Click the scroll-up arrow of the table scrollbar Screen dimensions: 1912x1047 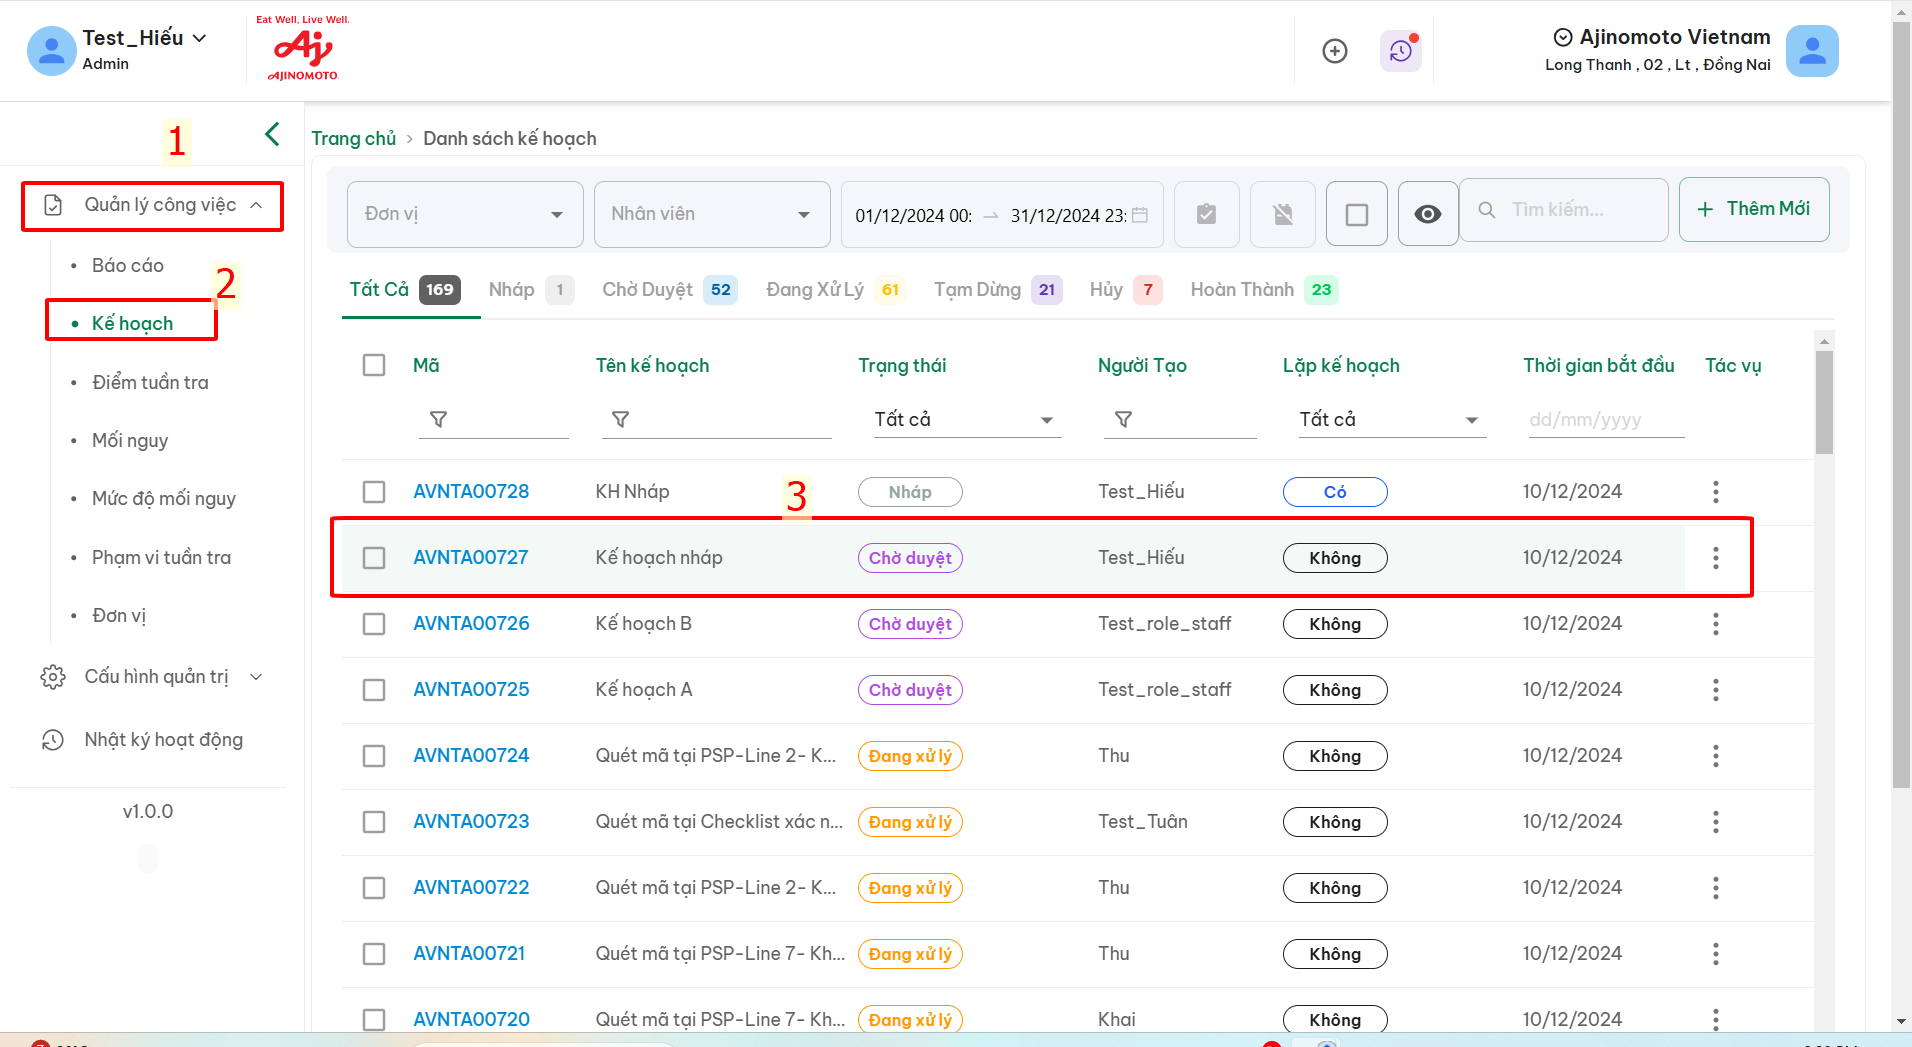point(1824,341)
